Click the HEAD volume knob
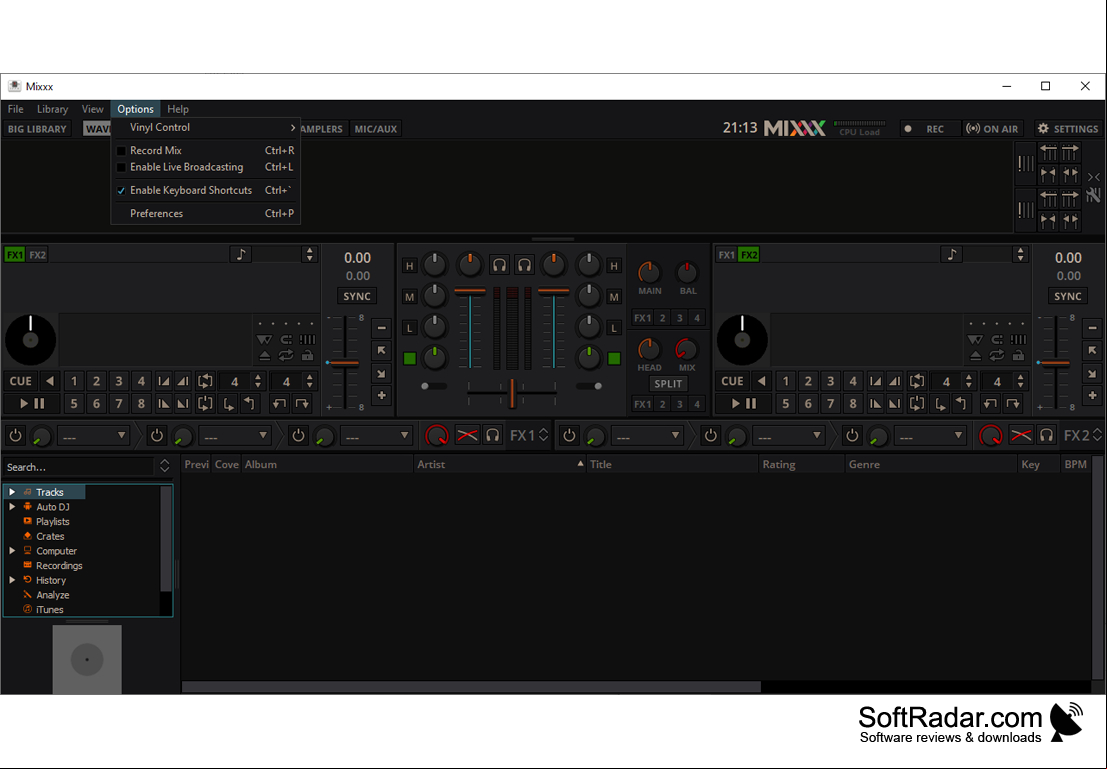The height and width of the screenshot is (769, 1107). pos(649,349)
